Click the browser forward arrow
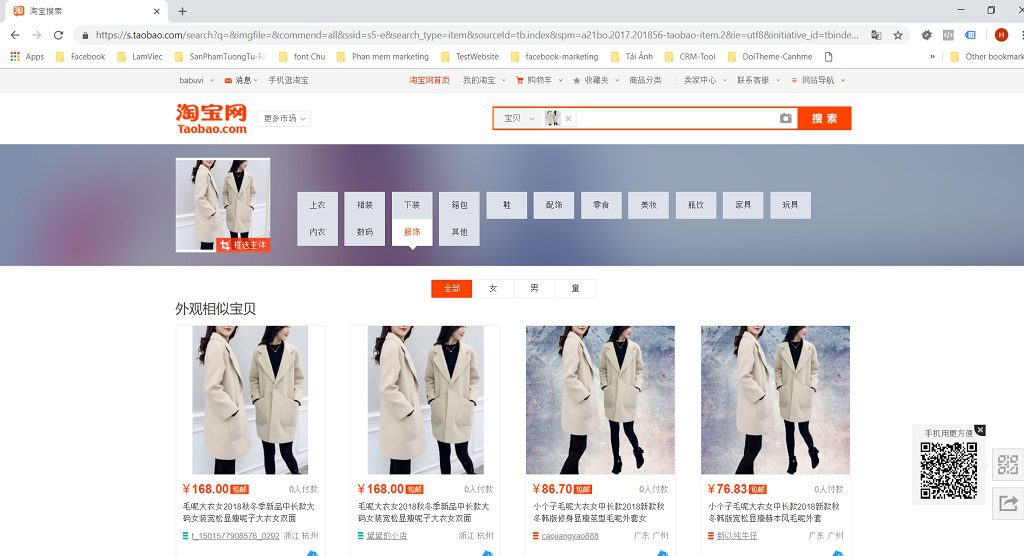 pyautogui.click(x=37, y=35)
